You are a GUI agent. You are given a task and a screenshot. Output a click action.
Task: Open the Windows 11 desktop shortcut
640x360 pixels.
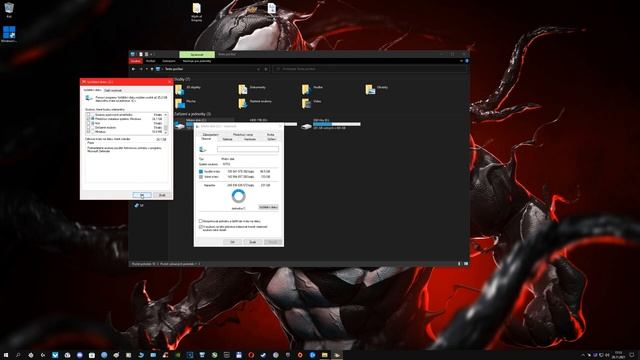(x=9, y=34)
